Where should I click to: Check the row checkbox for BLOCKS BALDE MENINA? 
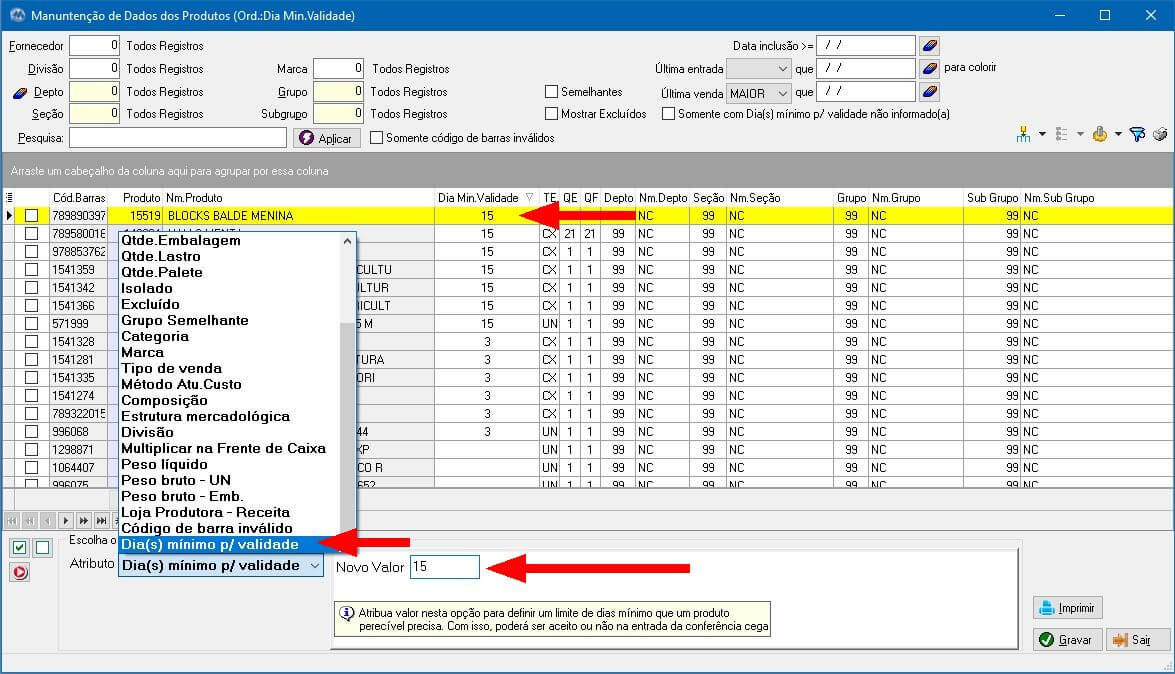pos(31,216)
